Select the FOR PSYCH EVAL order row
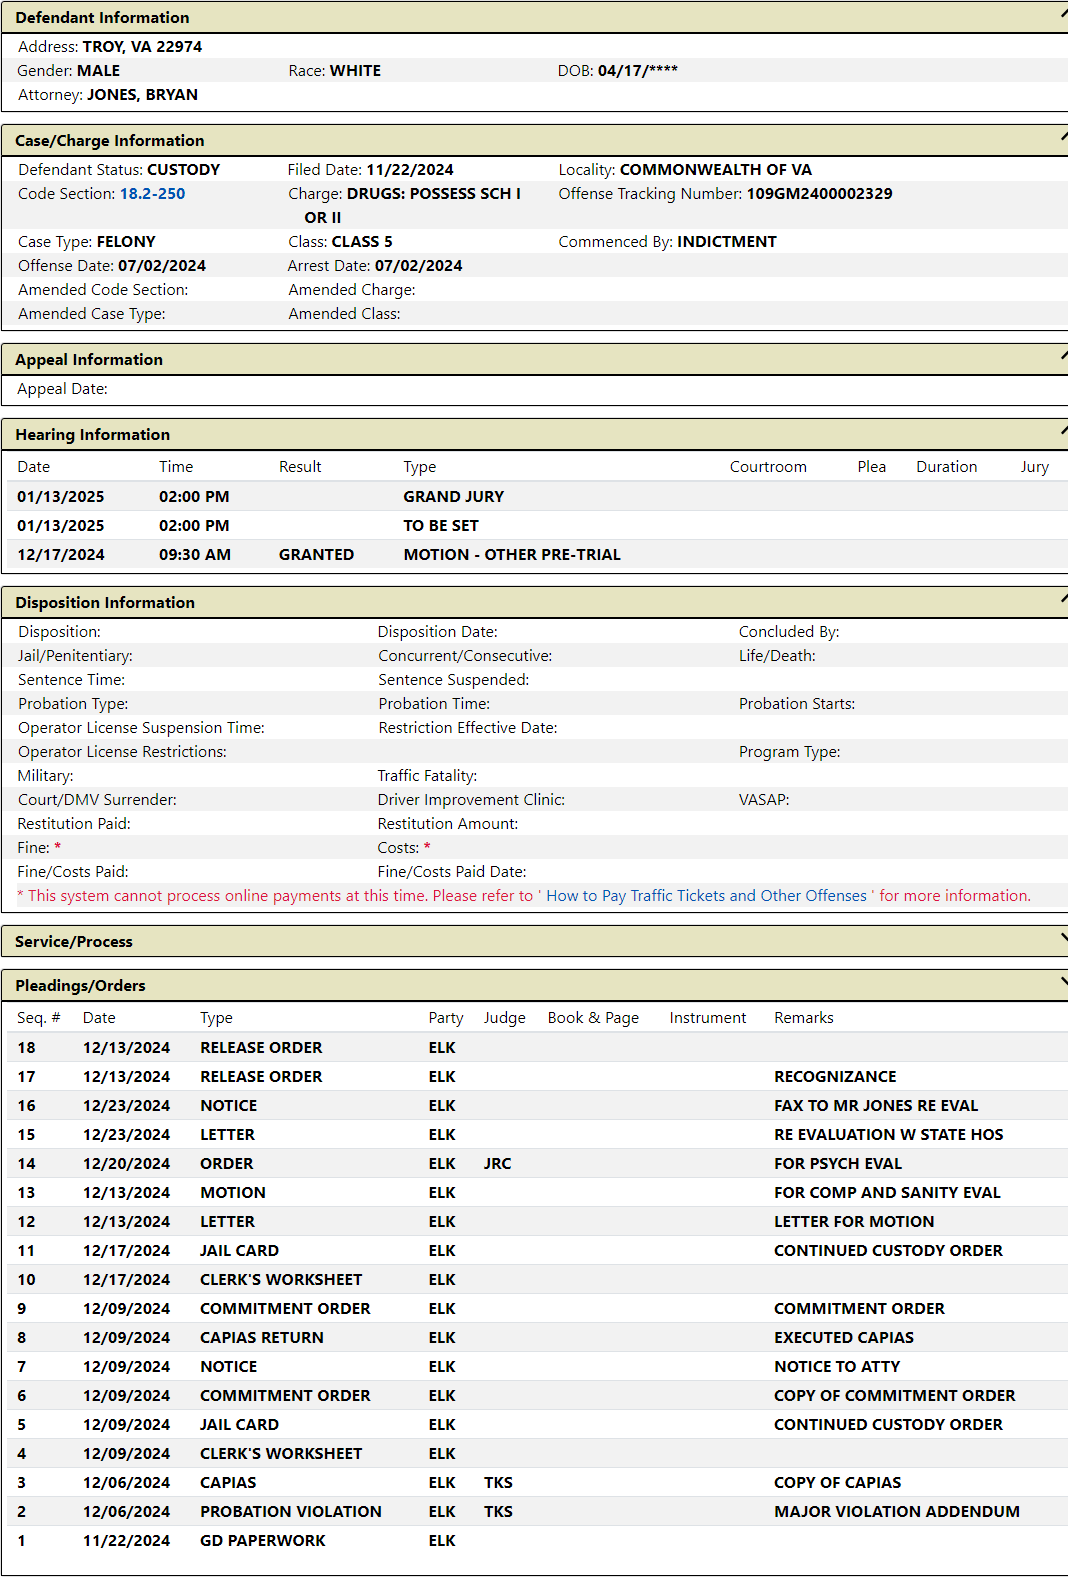Image resolution: width=1068 pixels, height=1577 pixels. point(538,1164)
